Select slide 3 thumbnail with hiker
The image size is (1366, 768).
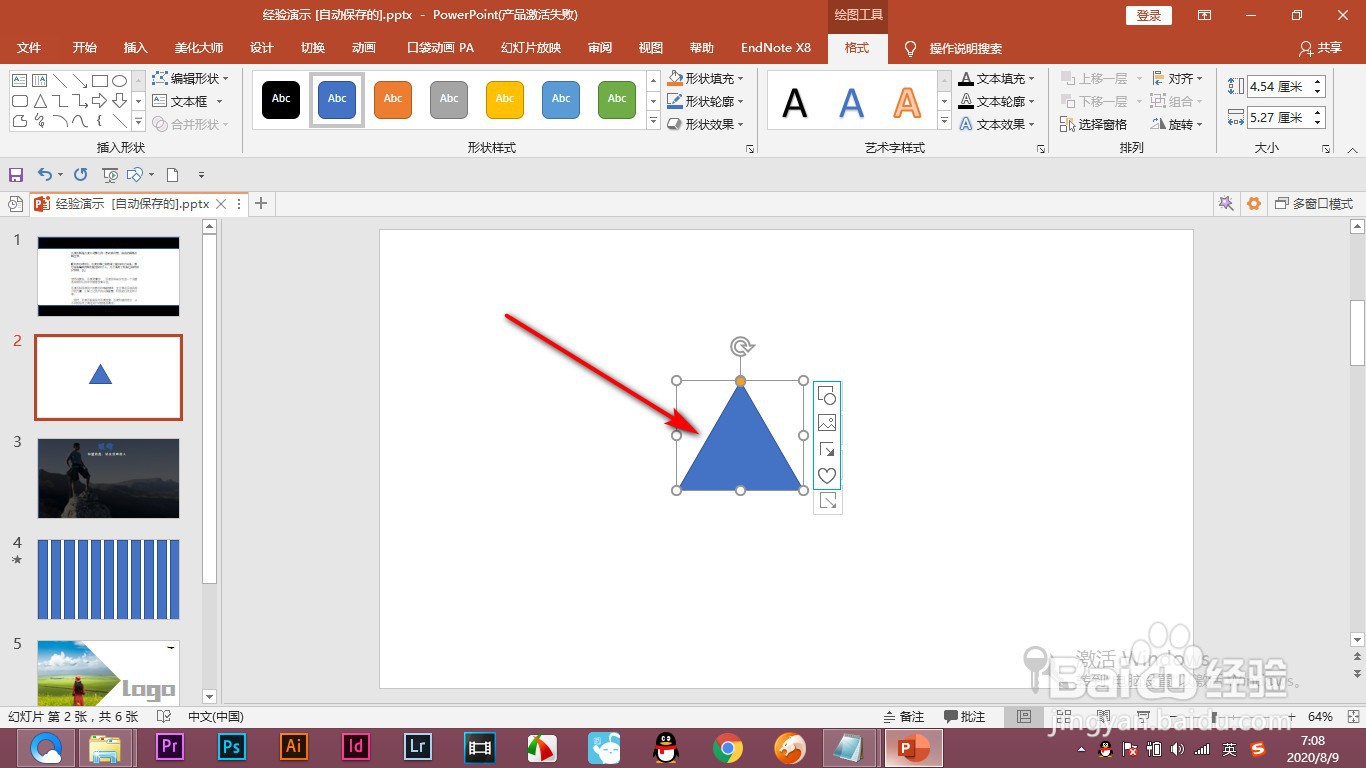[109, 478]
